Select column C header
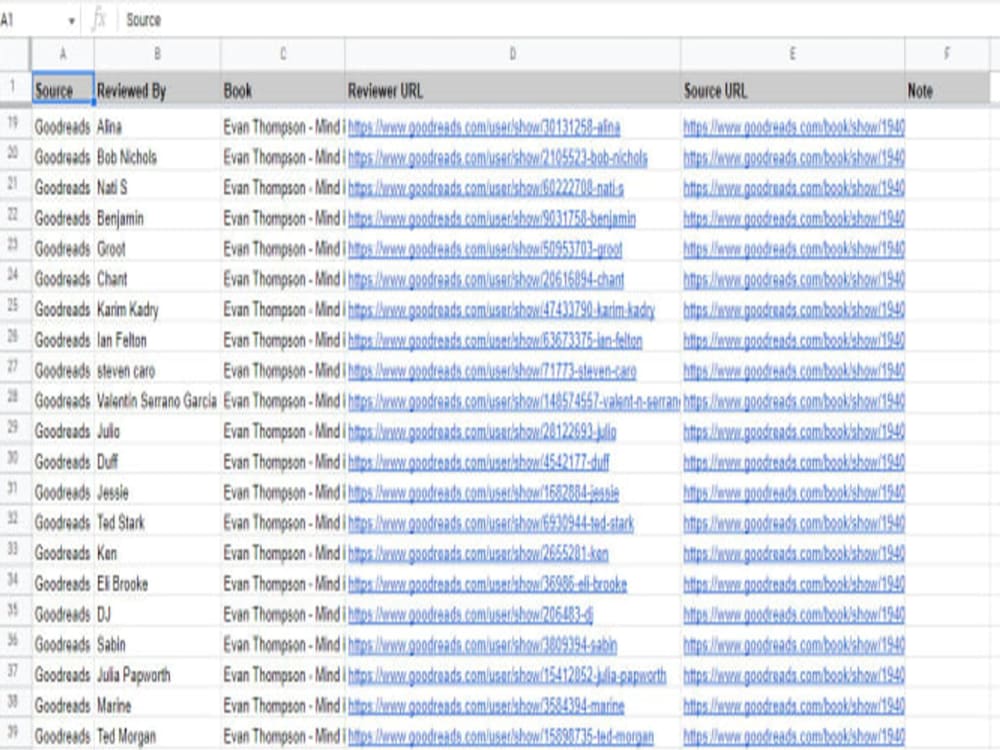 [x=283, y=54]
